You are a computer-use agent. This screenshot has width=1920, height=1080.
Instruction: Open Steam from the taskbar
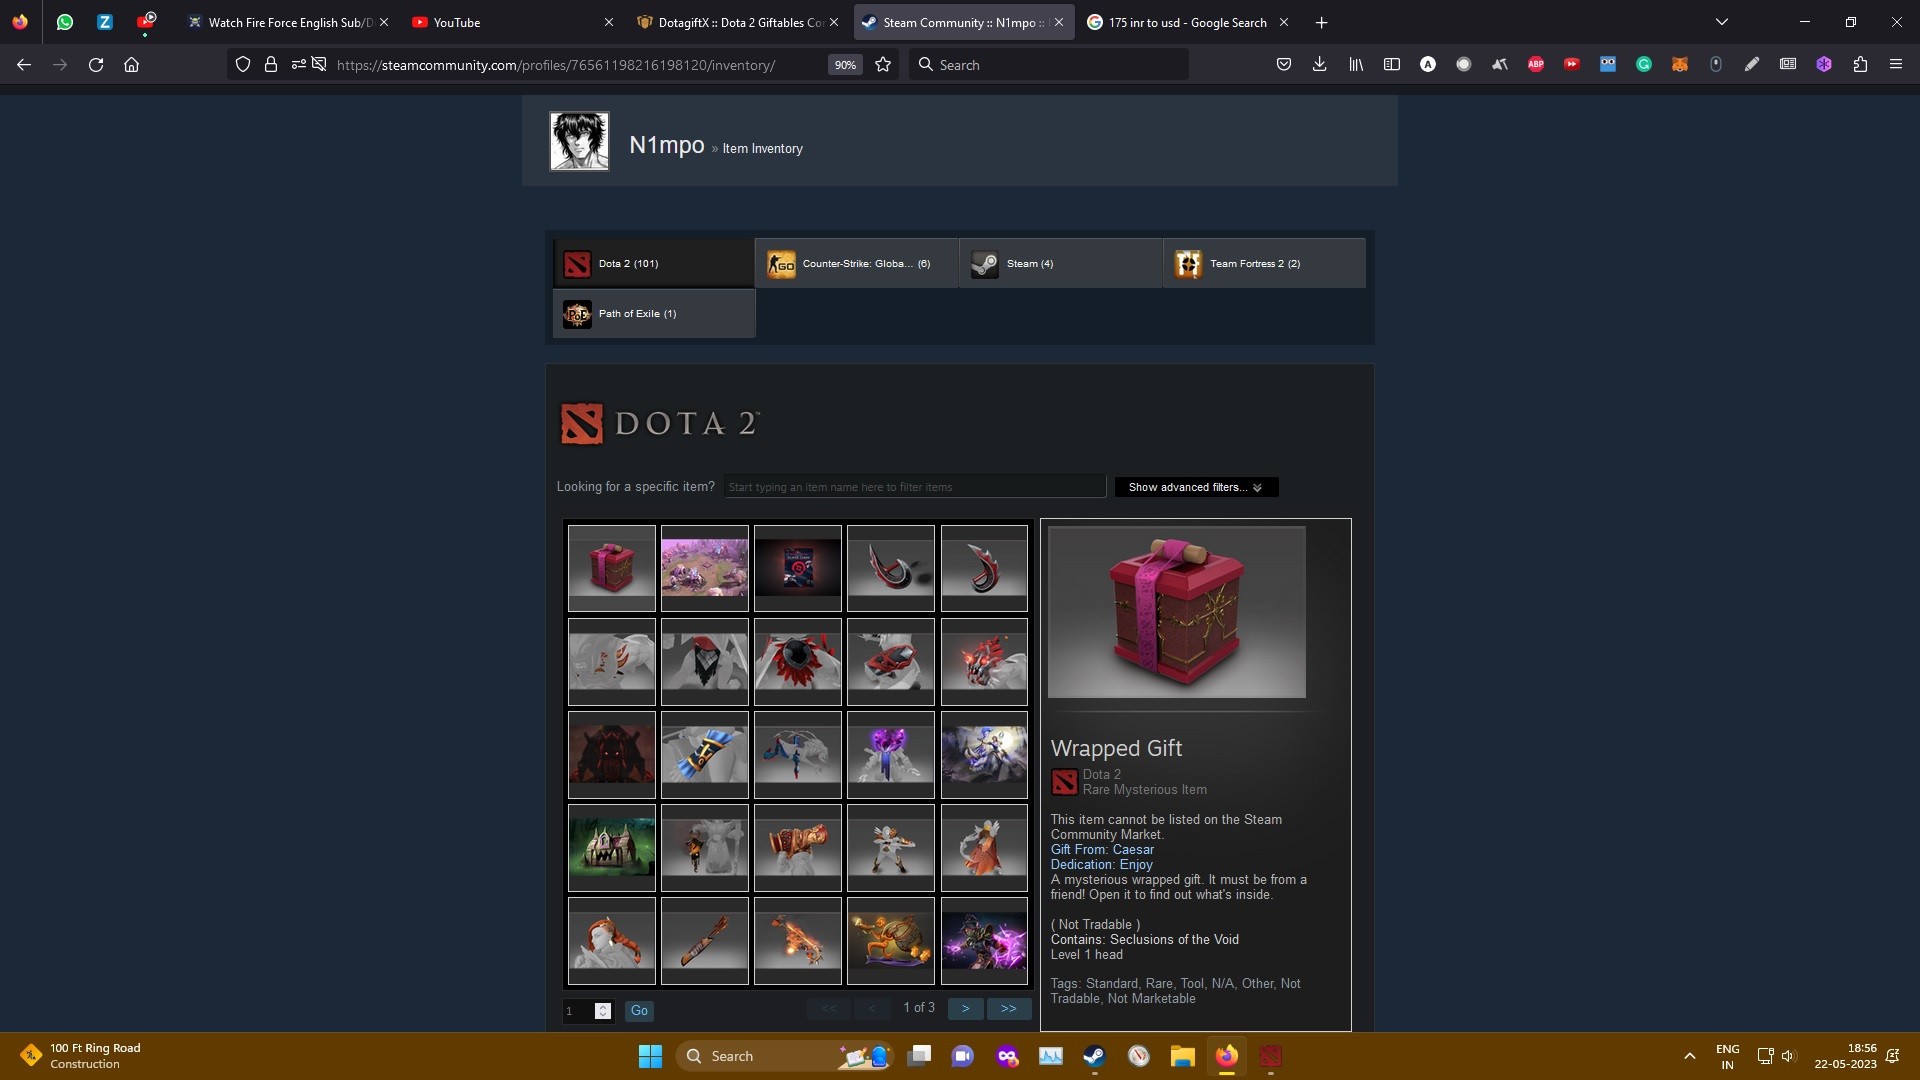pos(1094,1056)
